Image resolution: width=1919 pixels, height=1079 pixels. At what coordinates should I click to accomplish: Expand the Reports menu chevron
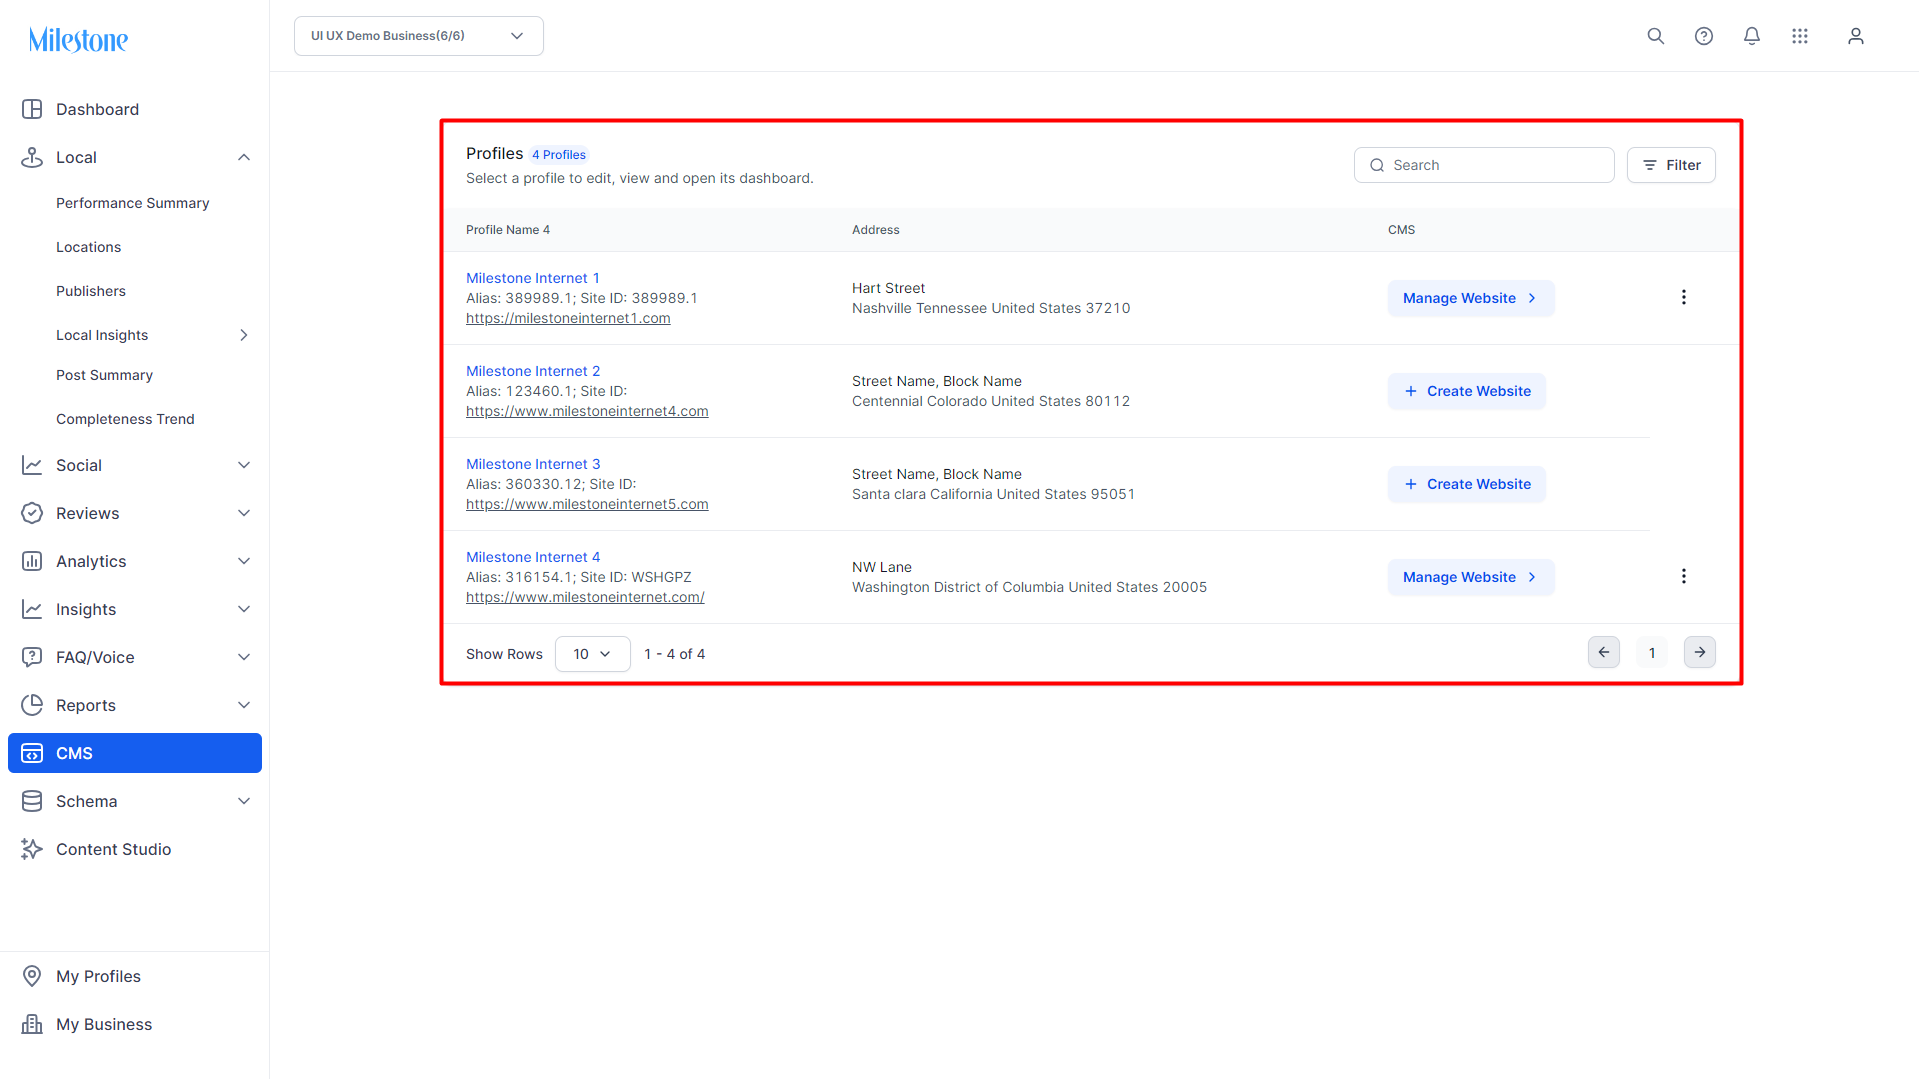[x=244, y=705]
